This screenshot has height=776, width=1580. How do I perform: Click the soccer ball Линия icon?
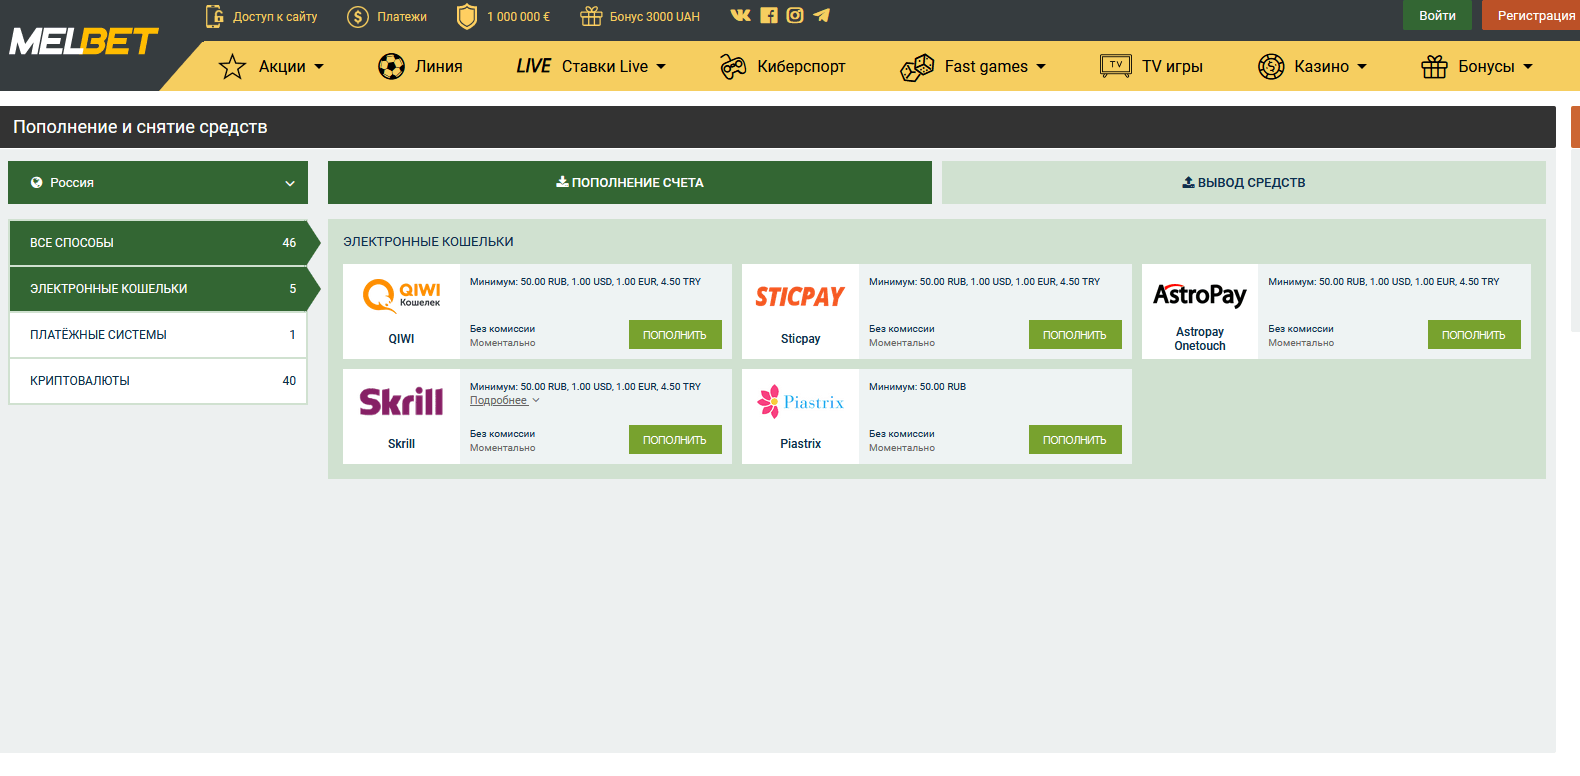(x=391, y=66)
